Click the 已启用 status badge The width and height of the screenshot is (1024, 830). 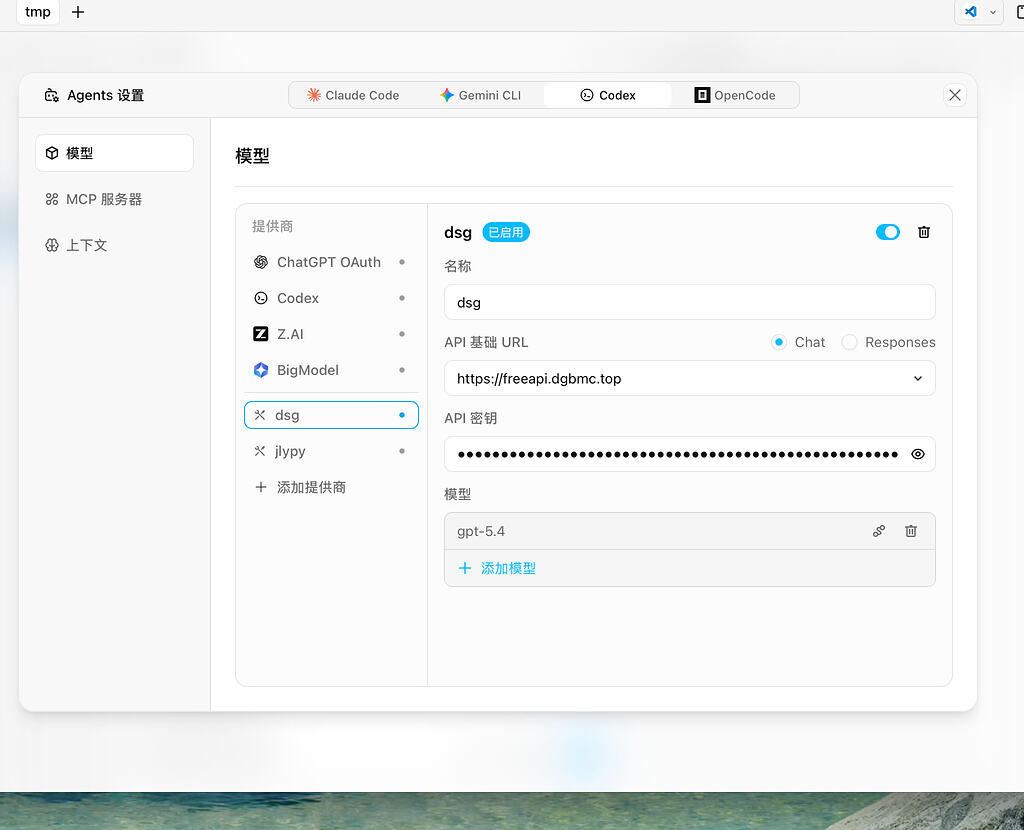coord(506,232)
